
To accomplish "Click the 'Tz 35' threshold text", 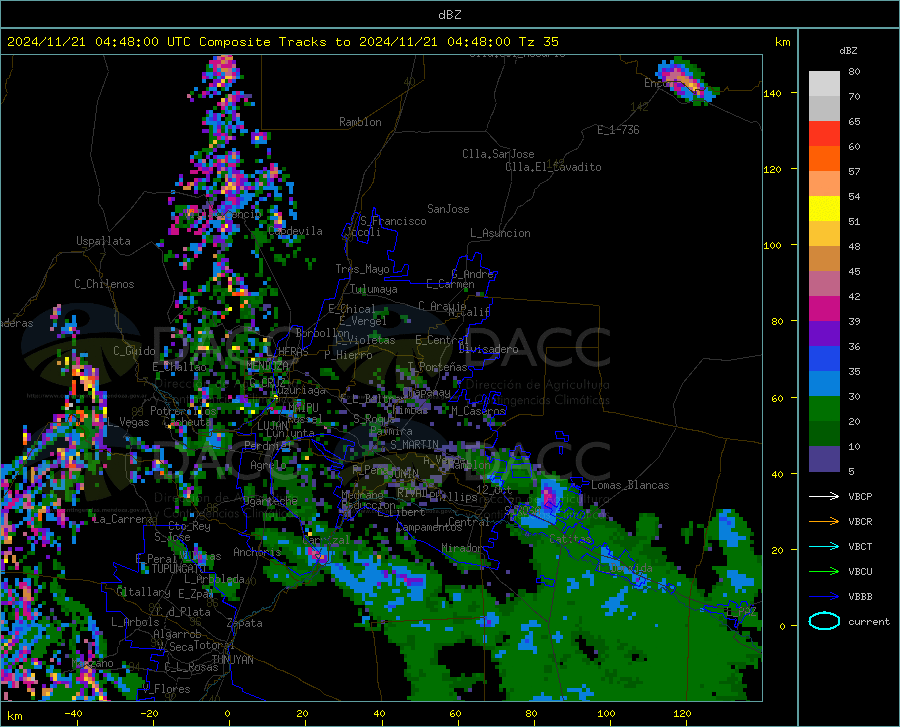I will pos(538,42).
